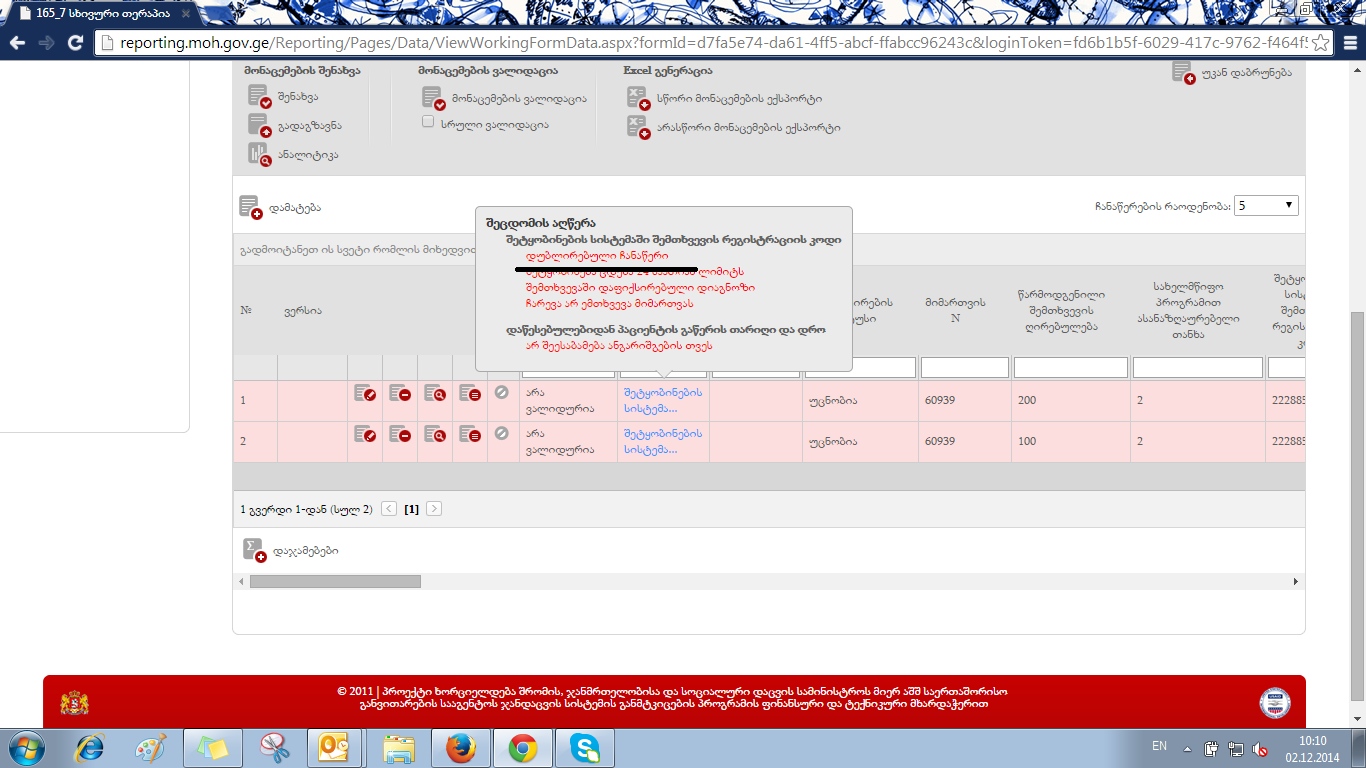Click the view/search icon in row 1
Screen dimensions: 1366x768
pos(435,394)
